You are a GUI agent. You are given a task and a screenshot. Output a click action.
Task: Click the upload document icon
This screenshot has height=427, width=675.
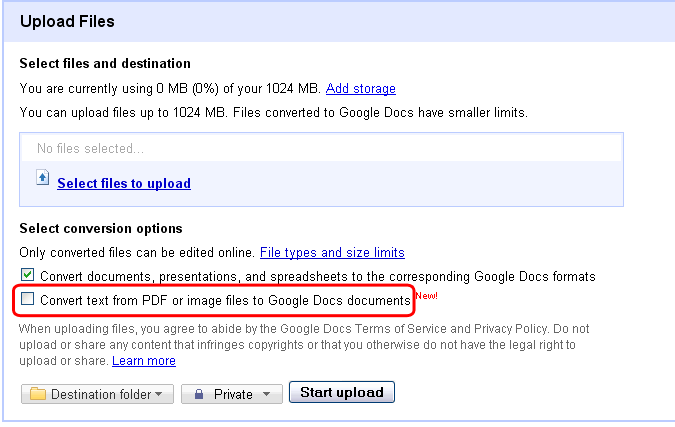[x=43, y=178]
